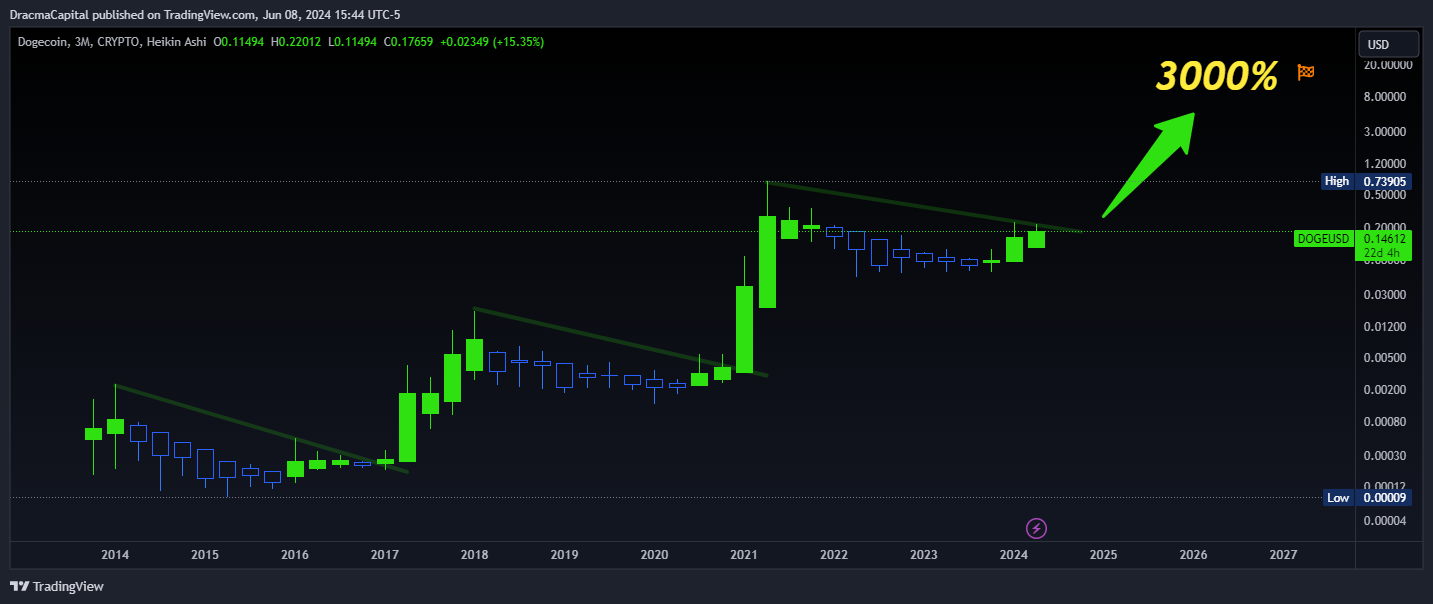
Task: Click the DOGEUSD price label
Action: click(x=1323, y=238)
